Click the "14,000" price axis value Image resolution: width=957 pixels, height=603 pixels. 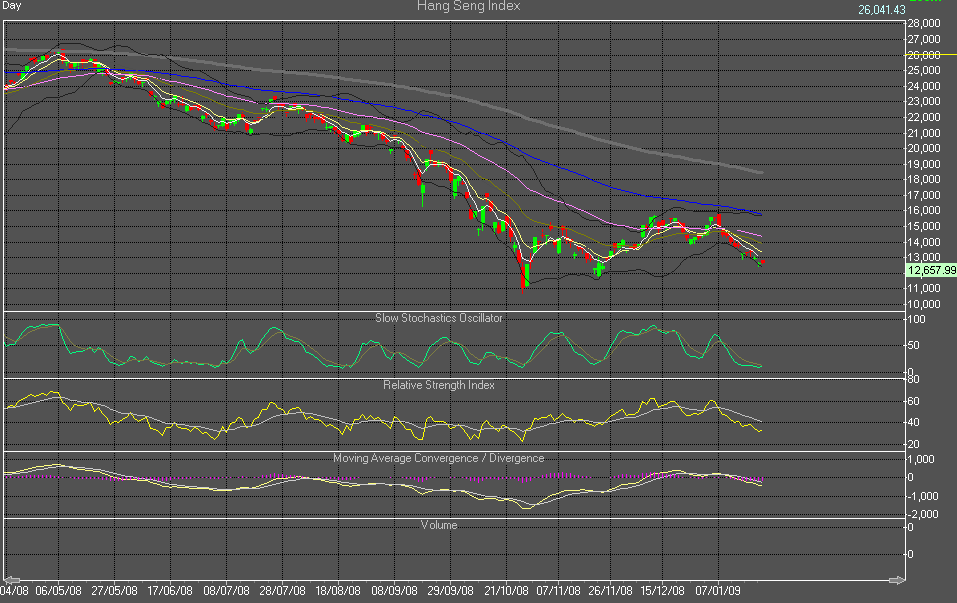(x=924, y=242)
